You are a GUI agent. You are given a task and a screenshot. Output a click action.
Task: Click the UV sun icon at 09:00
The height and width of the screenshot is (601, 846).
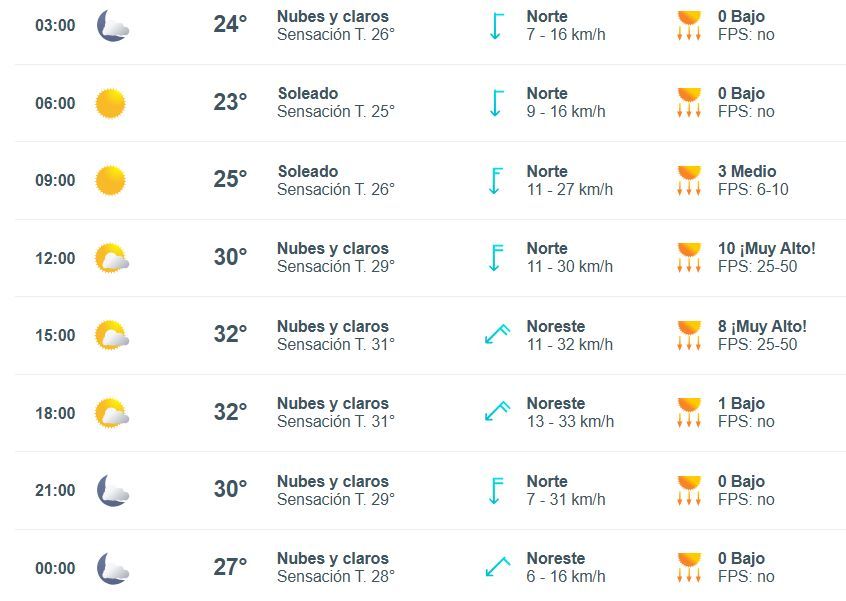pos(689,180)
